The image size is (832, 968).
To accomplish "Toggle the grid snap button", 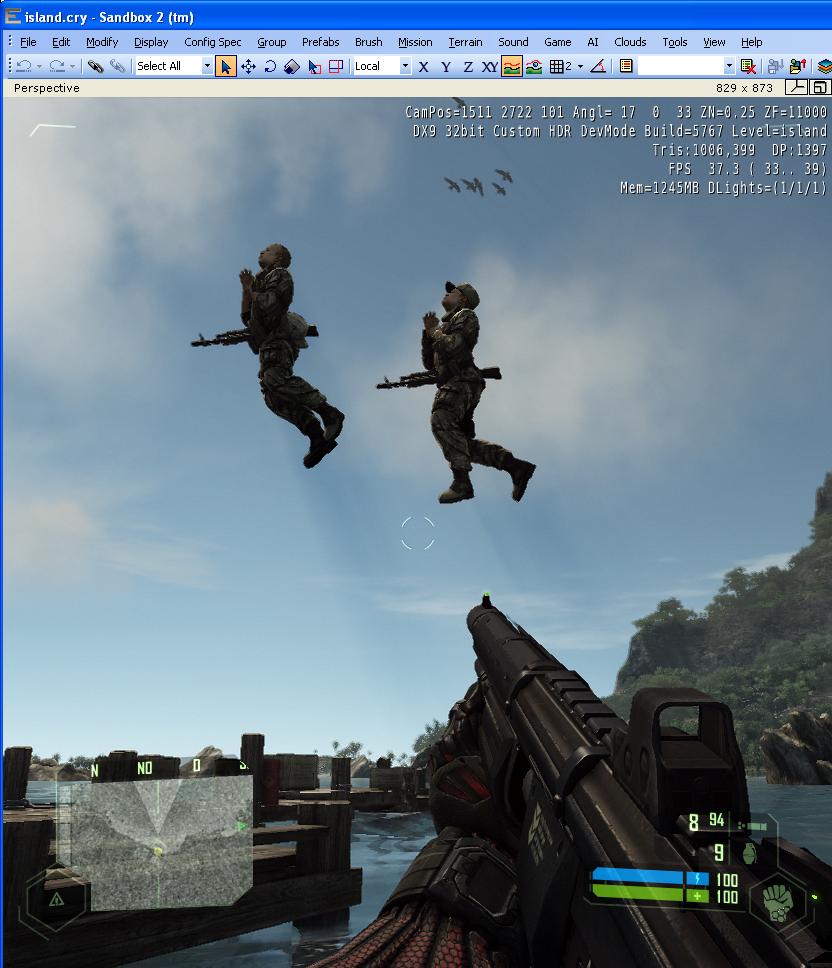I will tap(560, 66).
